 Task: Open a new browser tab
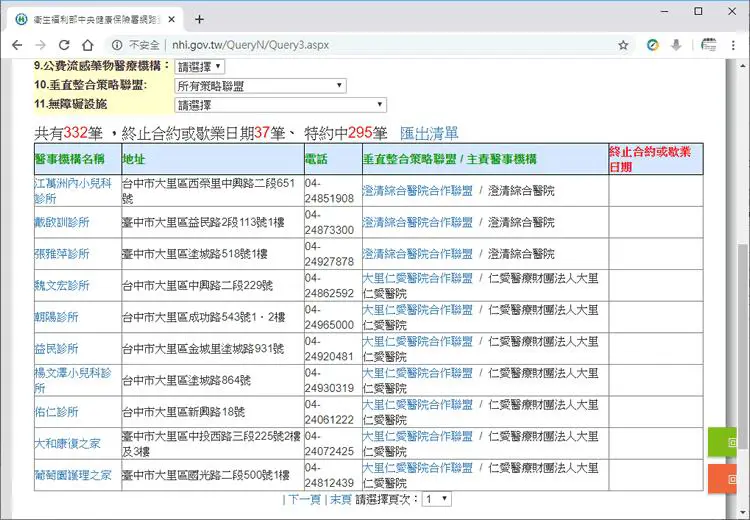click(x=199, y=19)
